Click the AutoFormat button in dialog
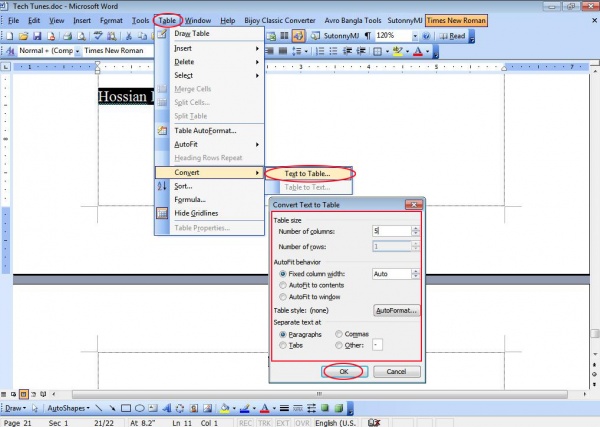The height and width of the screenshot is (427, 600). [395, 311]
